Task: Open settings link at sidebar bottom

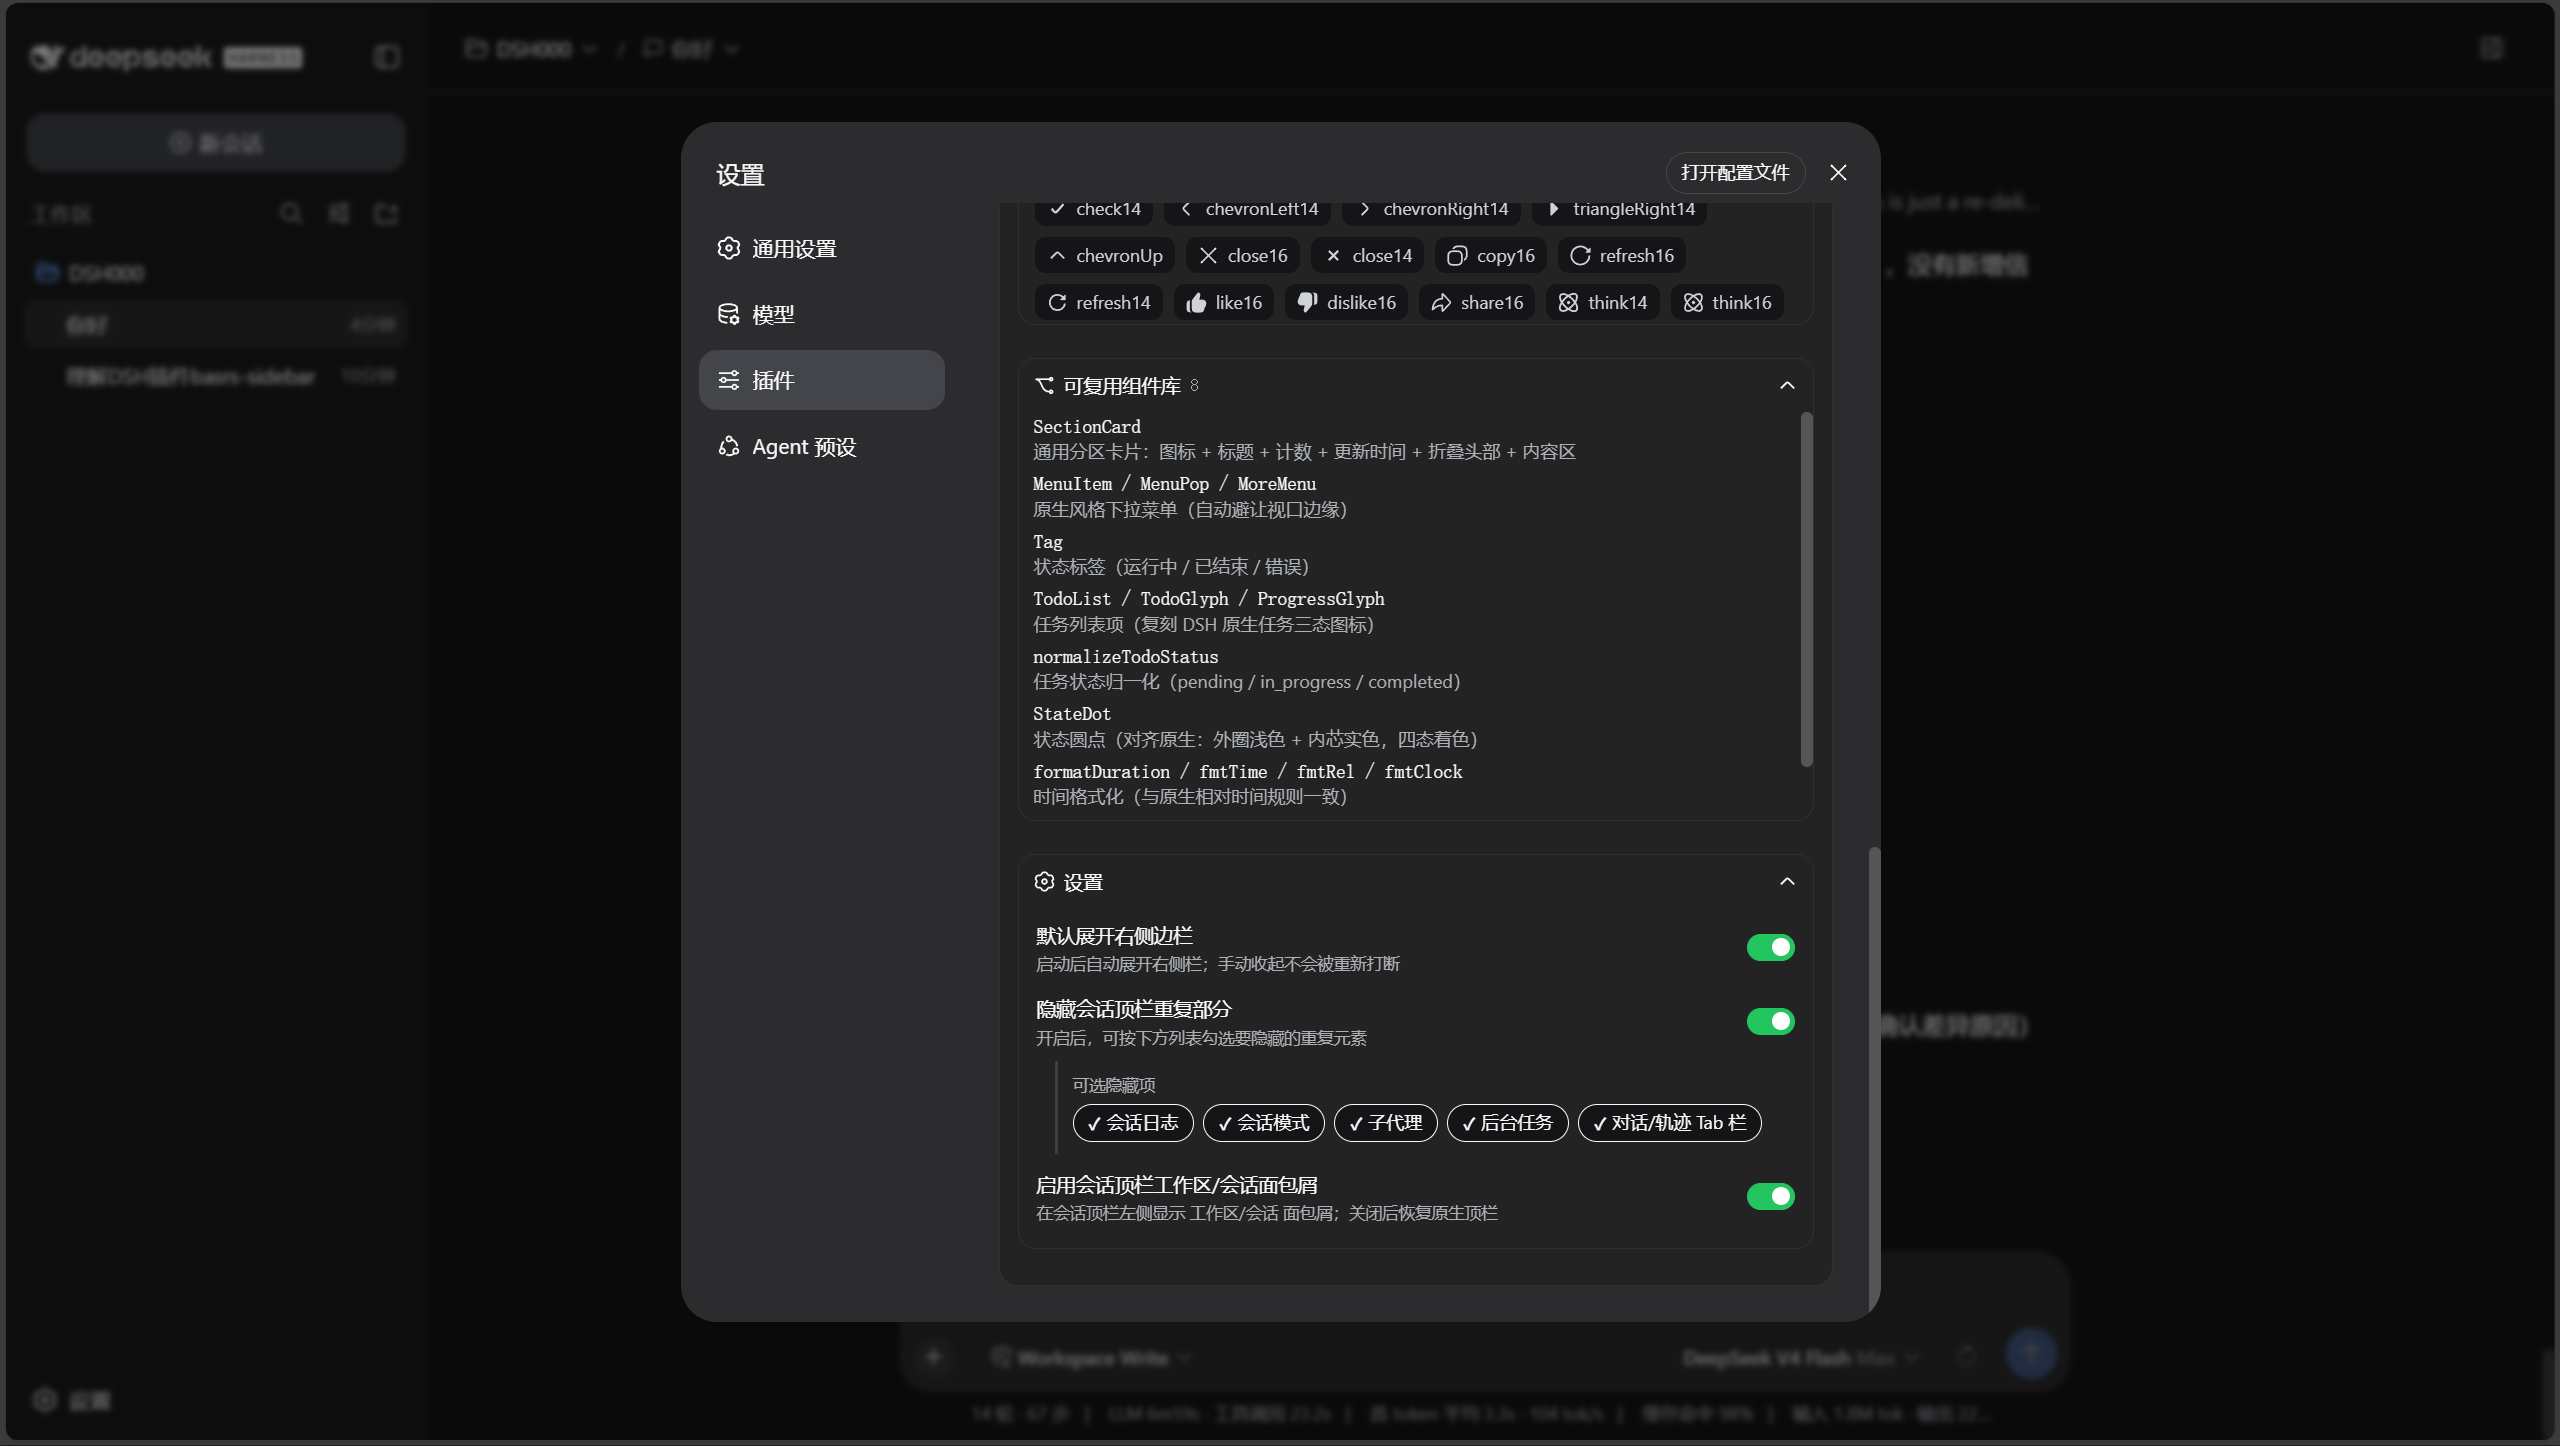Action: 72,1400
